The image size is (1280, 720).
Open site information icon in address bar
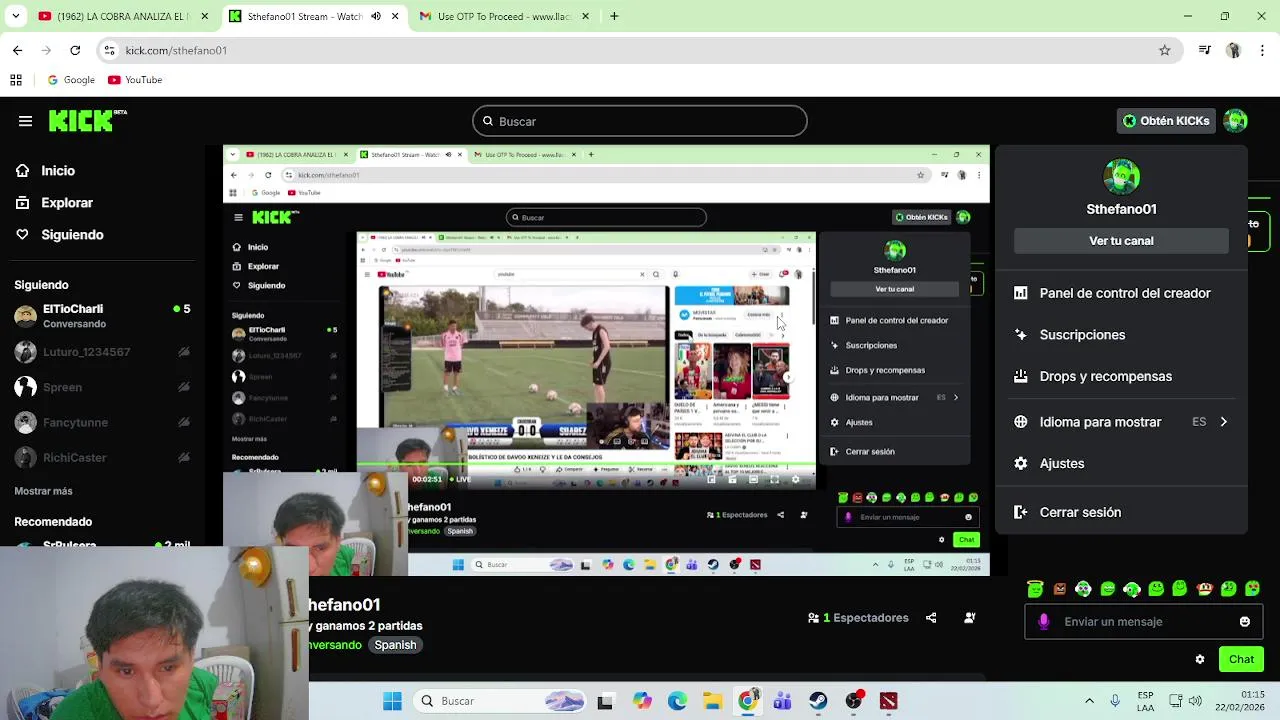pyautogui.click(x=110, y=50)
